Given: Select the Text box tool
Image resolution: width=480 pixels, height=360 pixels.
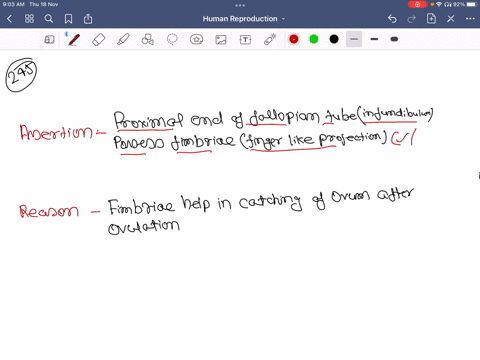Looking at the screenshot, I should pos(245,40).
